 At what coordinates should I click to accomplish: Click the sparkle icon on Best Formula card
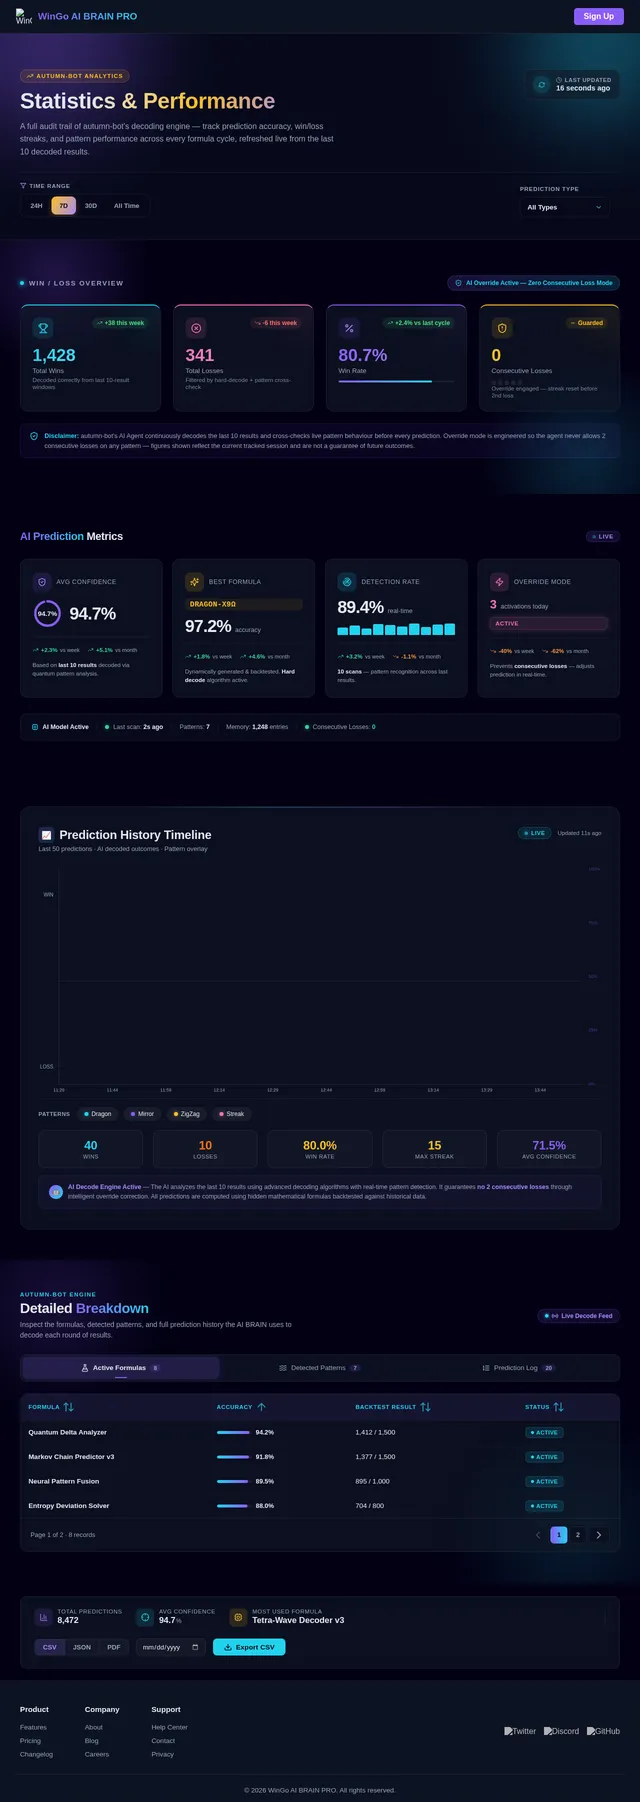pos(194,581)
